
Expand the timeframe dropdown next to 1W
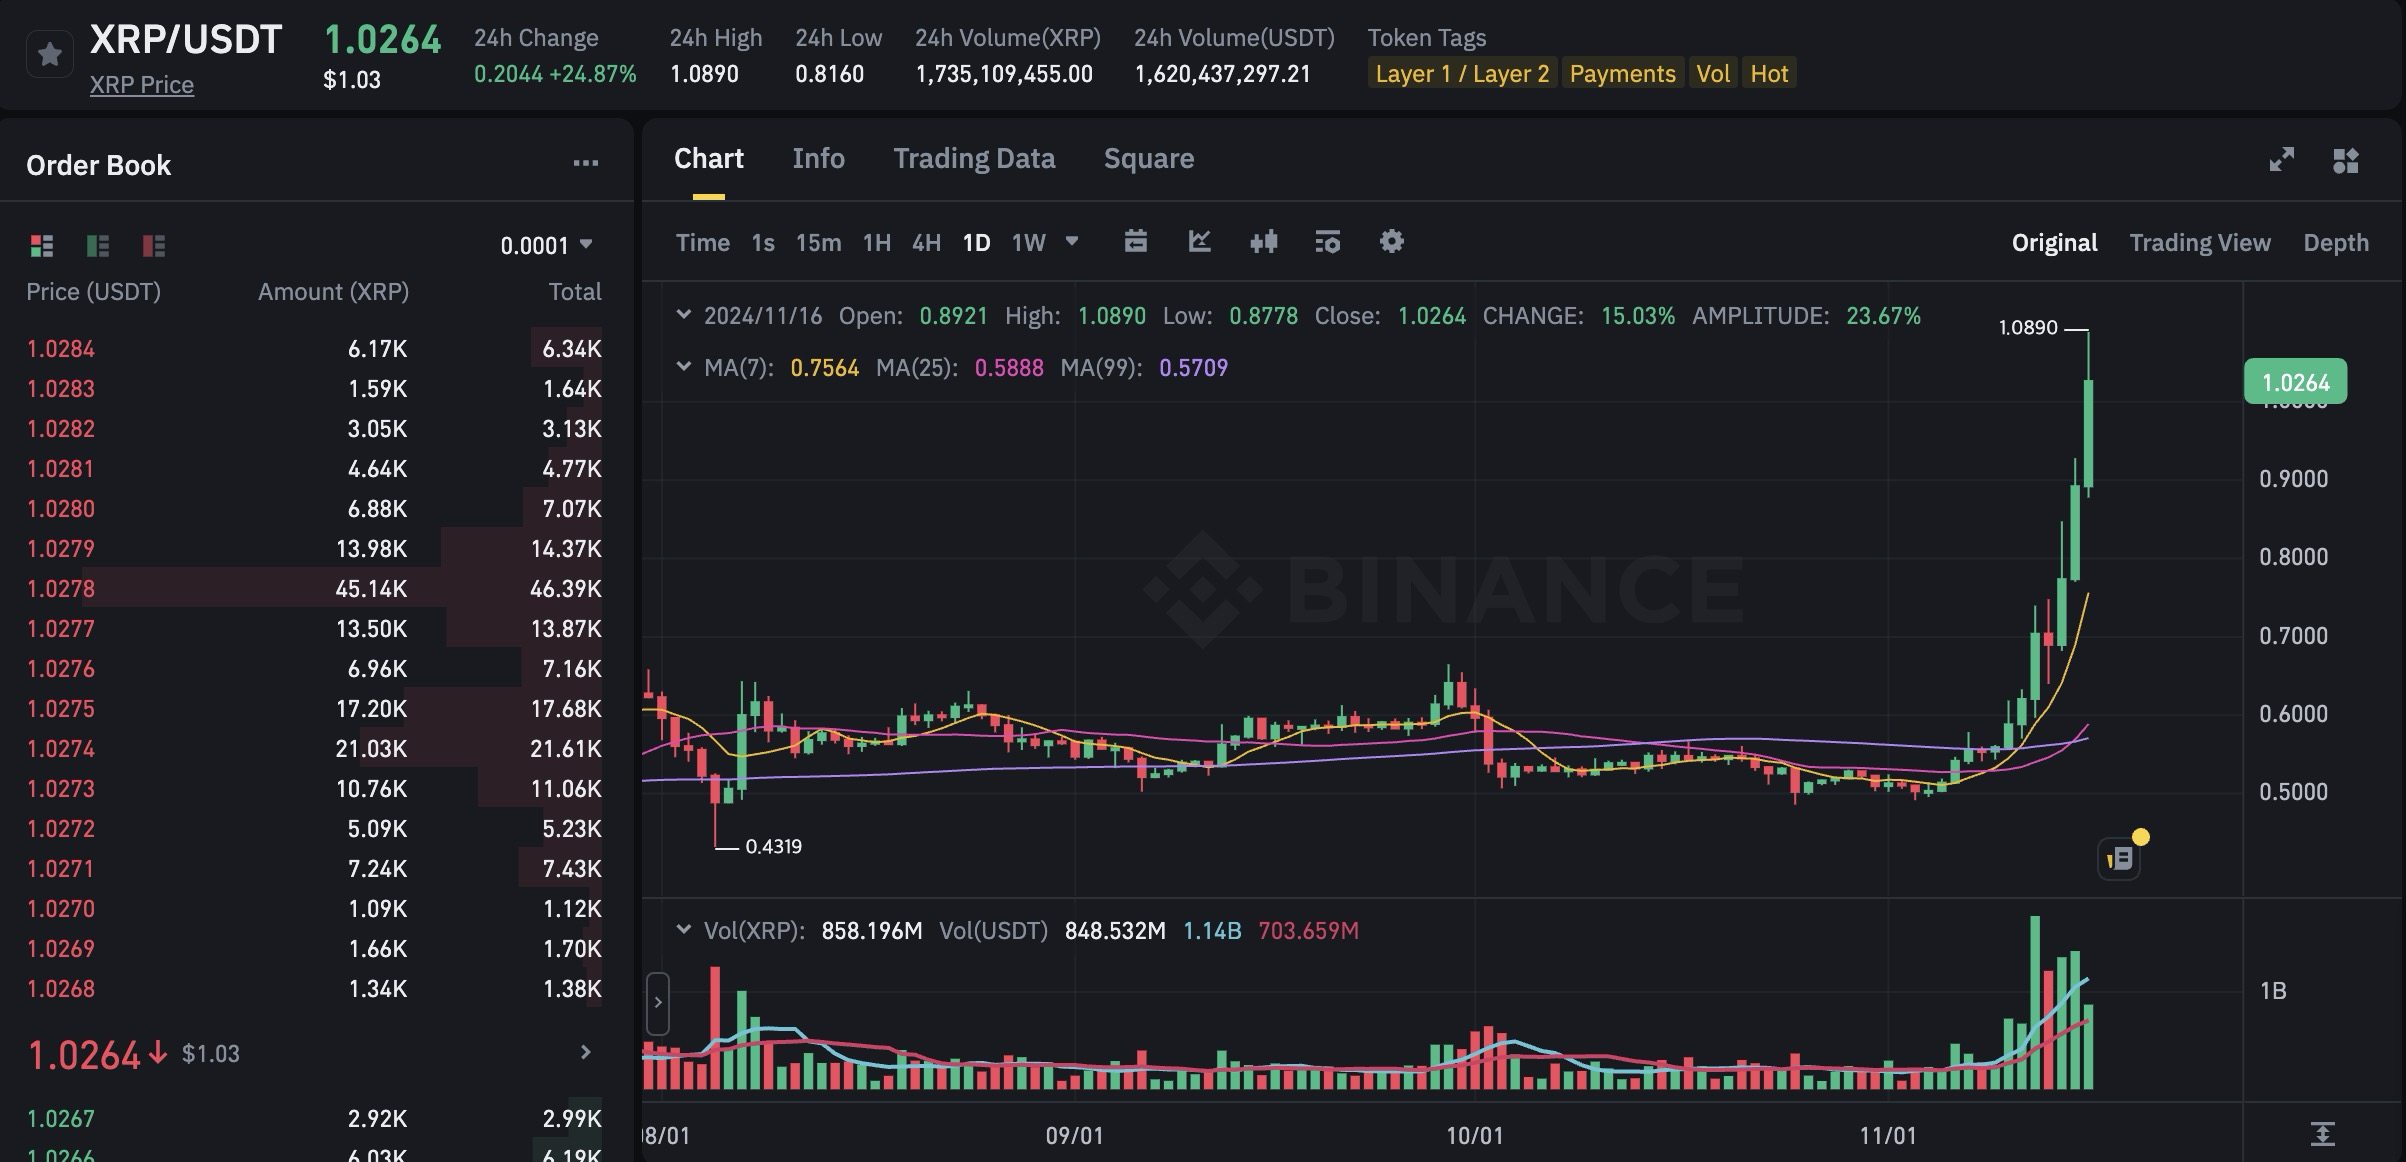pos(1071,242)
